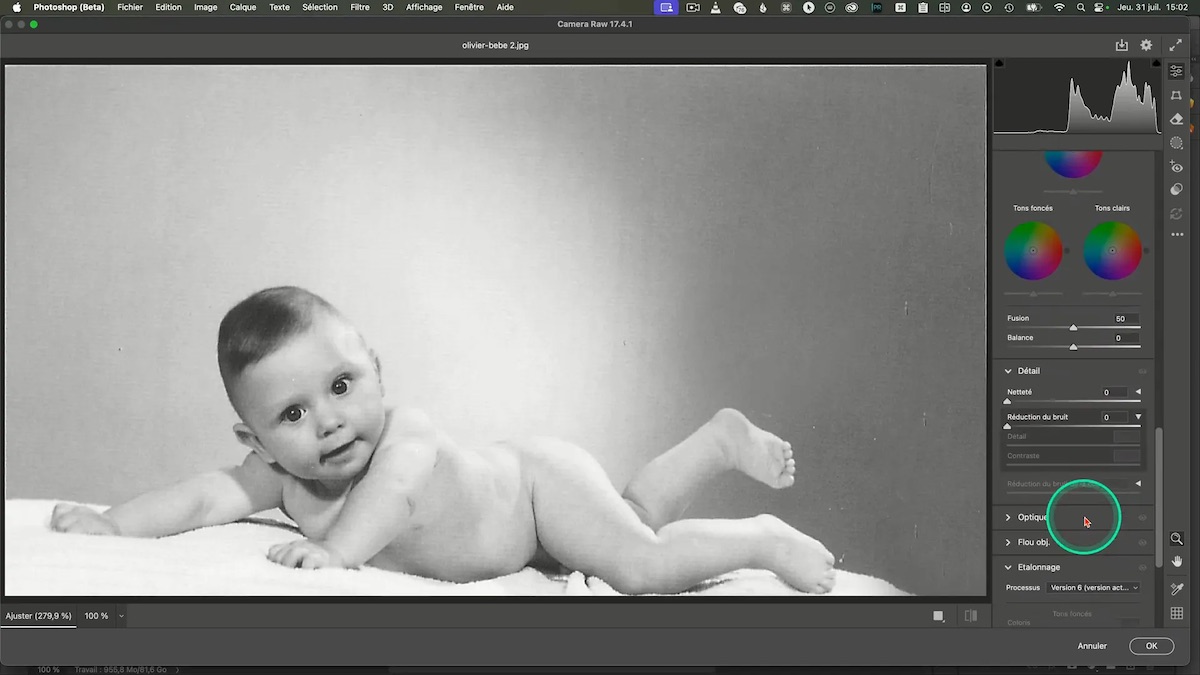Expand the Optique section
The width and height of the screenshot is (1200, 675).
pos(1008,517)
